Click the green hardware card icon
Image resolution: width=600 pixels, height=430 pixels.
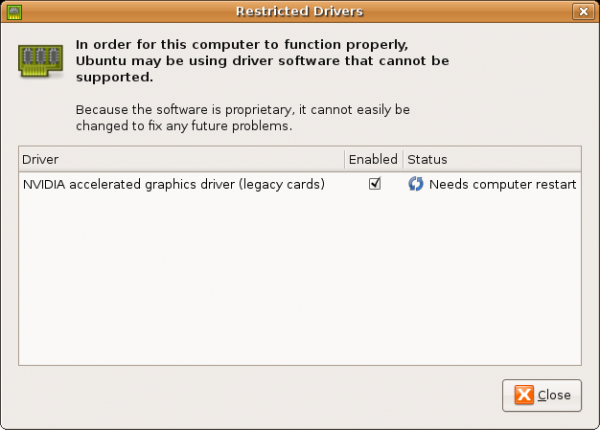click(x=39, y=62)
